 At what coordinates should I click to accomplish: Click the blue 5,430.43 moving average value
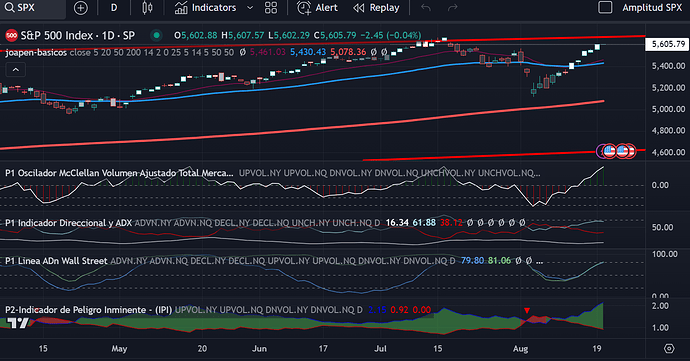308,52
